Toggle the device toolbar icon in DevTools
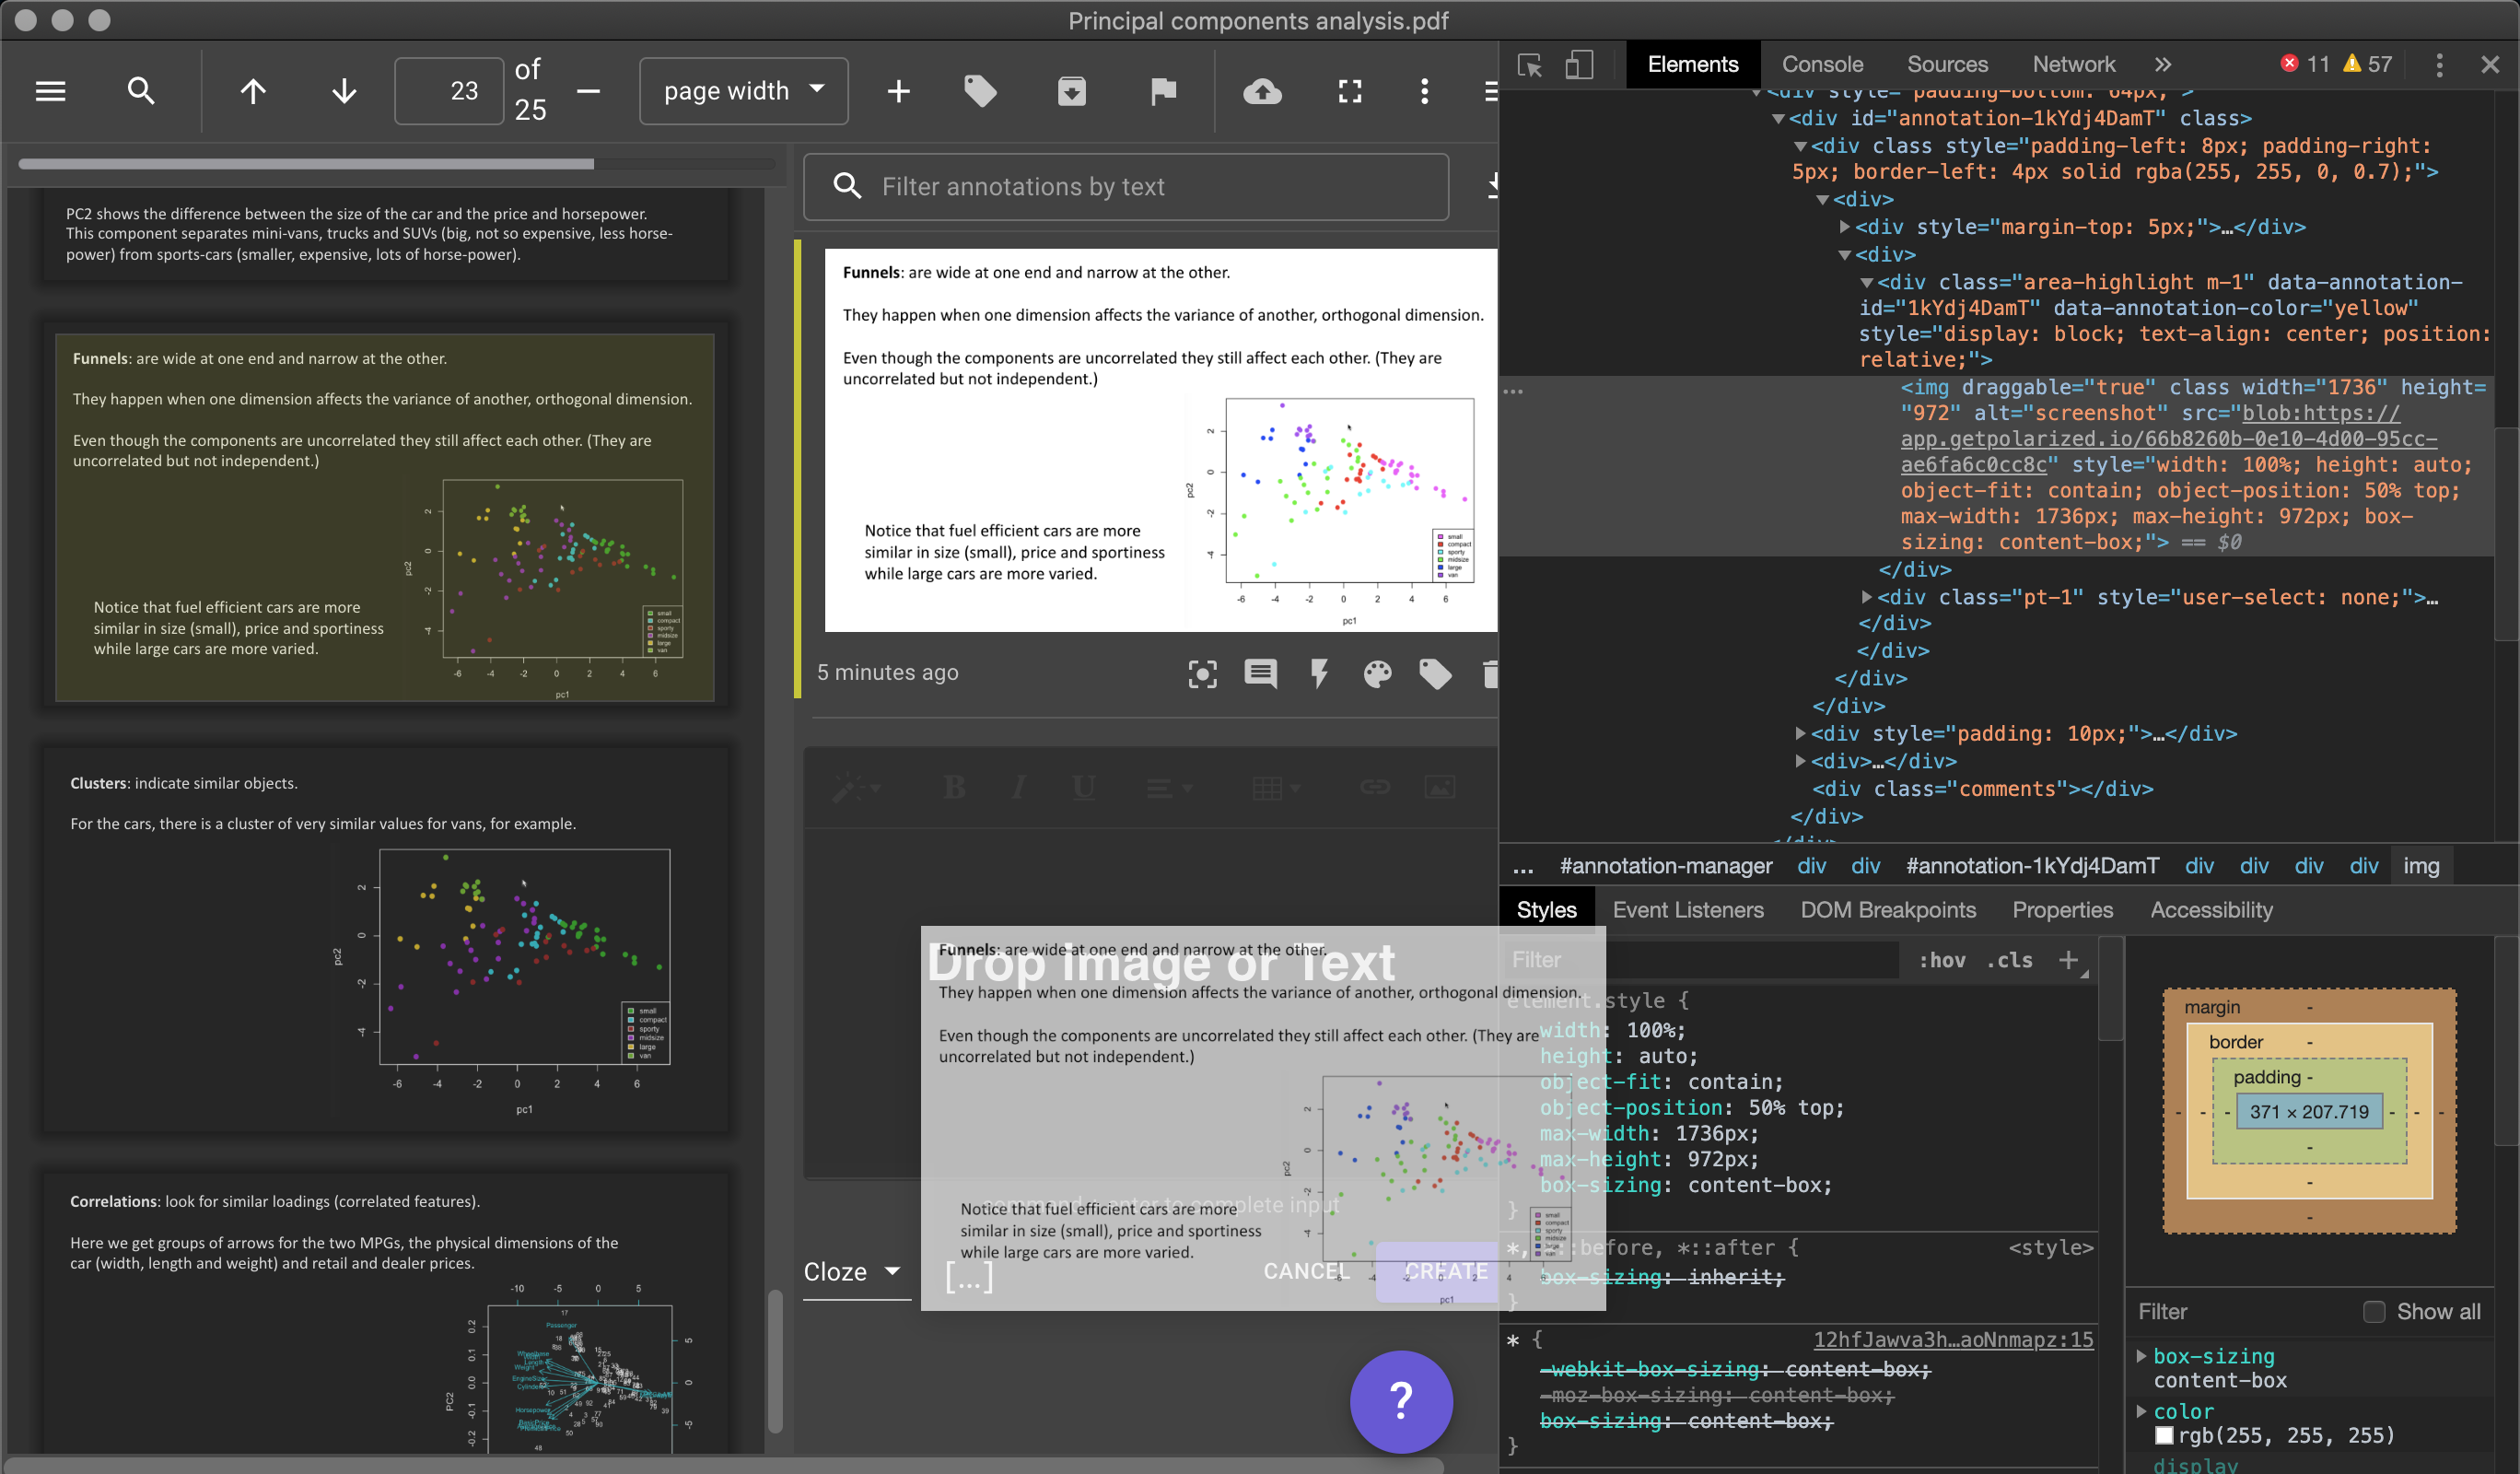Image resolution: width=2520 pixels, height=1474 pixels. tap(1579, 64)
